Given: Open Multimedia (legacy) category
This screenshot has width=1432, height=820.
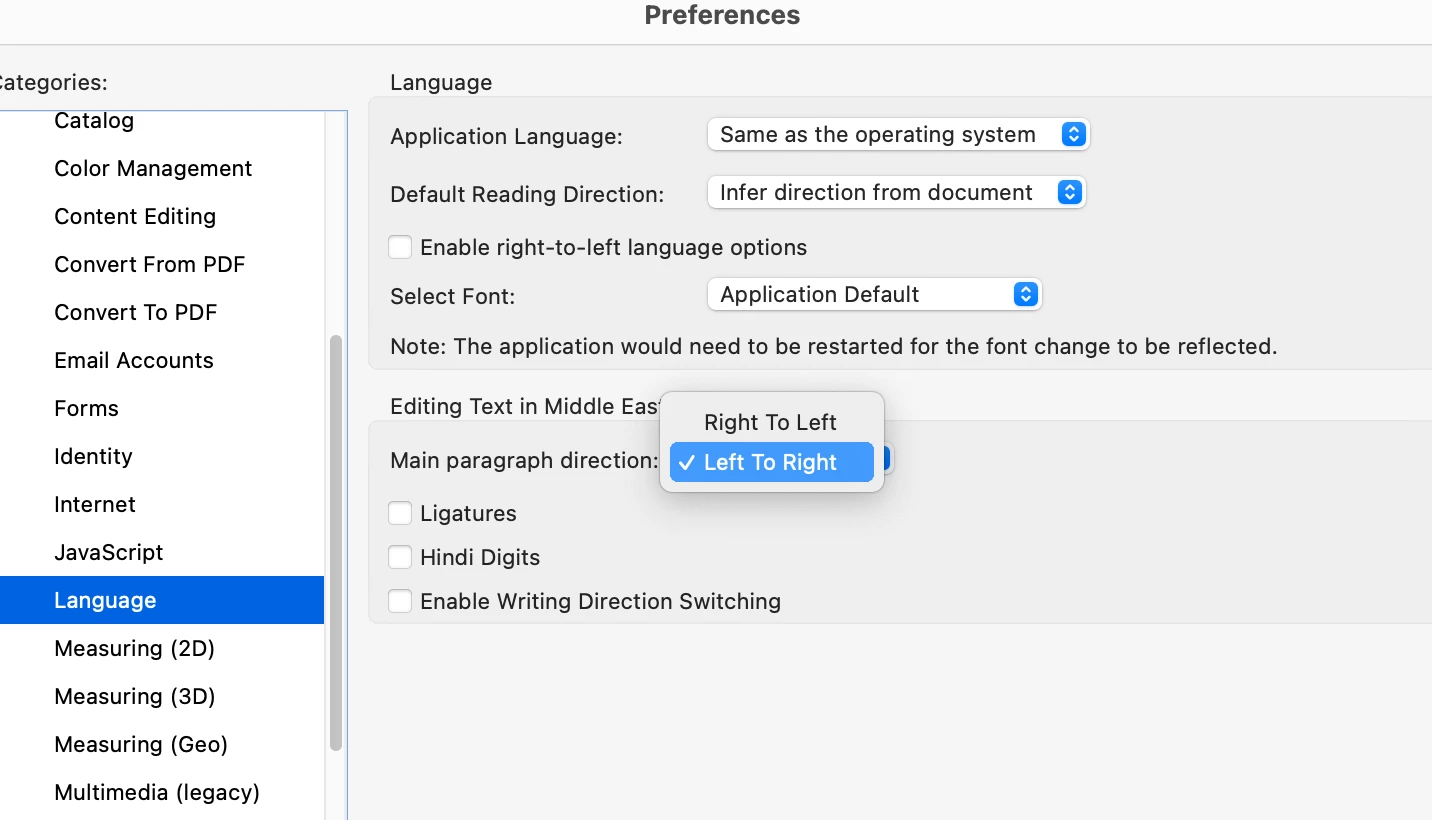Looking at the screenshot, I should tap(157, 793).
